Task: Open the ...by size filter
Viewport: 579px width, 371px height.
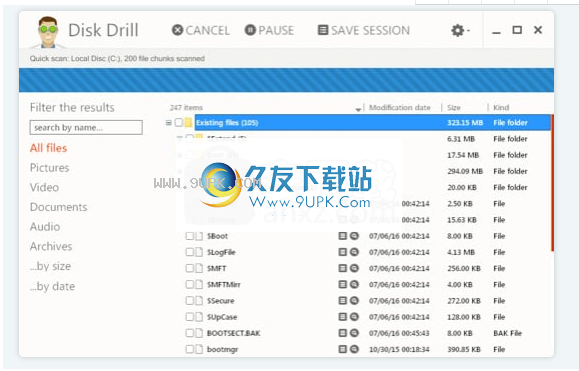Action: point(50,266)
